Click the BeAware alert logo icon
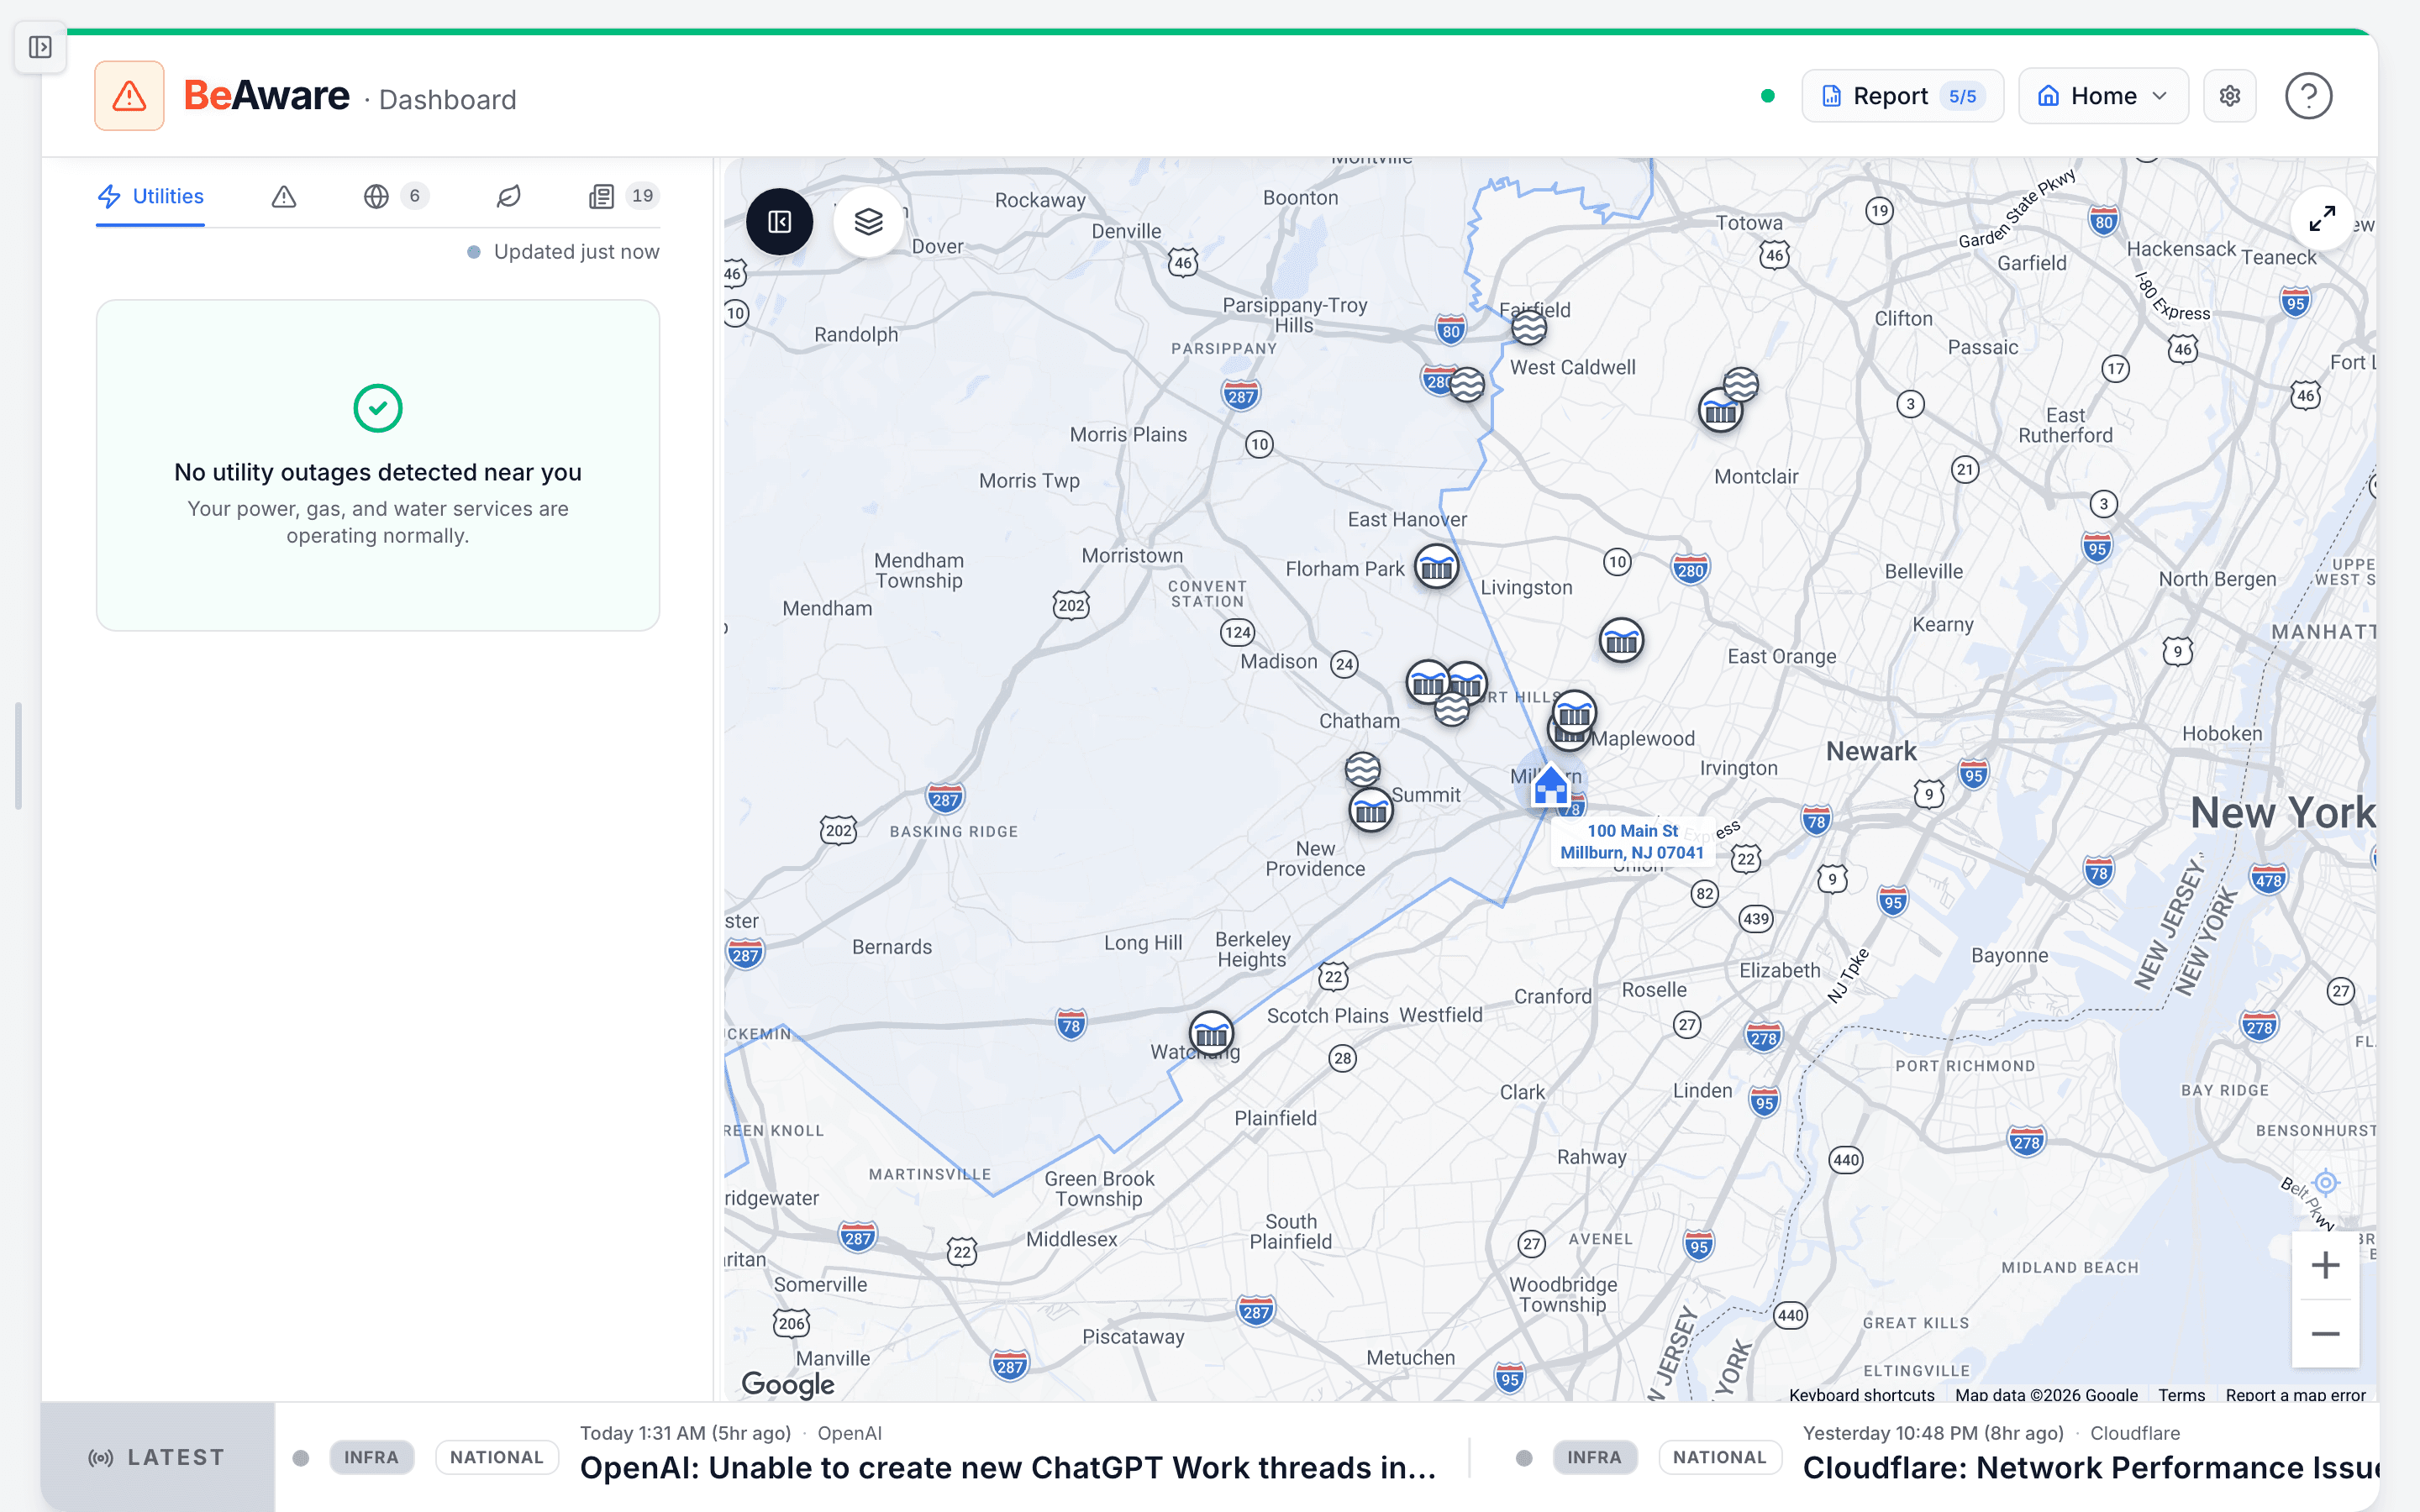 click(x=129, y=96)
